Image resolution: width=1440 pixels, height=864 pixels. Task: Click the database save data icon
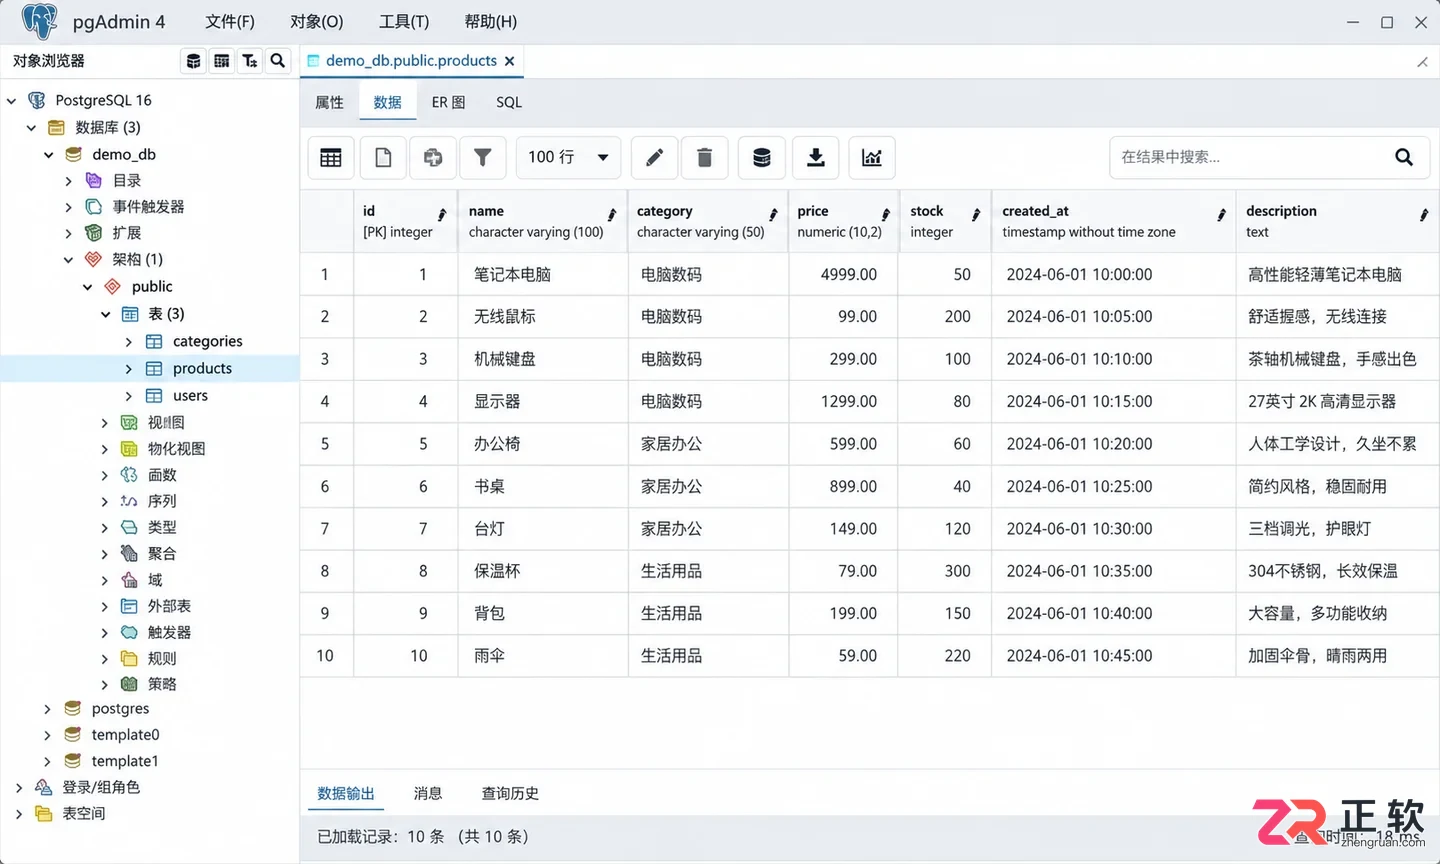pyautogui.click(x=762, y=158)
